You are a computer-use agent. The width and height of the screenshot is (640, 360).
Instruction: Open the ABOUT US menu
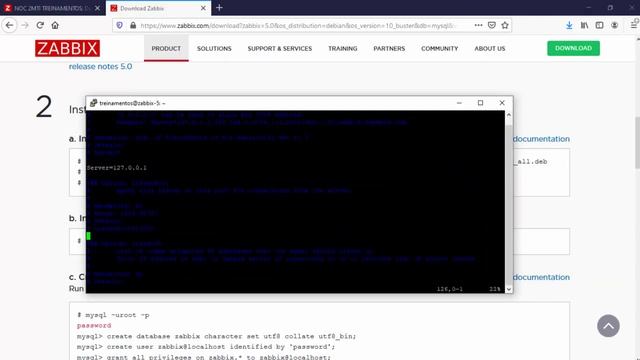pyautogui.click(x=490, y=49)
